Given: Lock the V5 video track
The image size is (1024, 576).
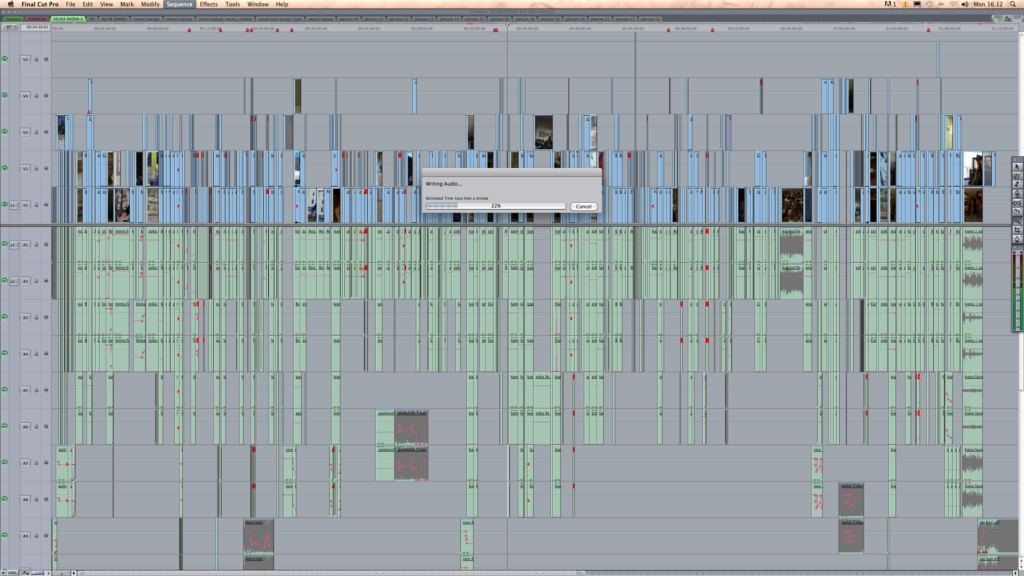Looking at the screenshot, I should pyautogui.click(x=36, y=60).
